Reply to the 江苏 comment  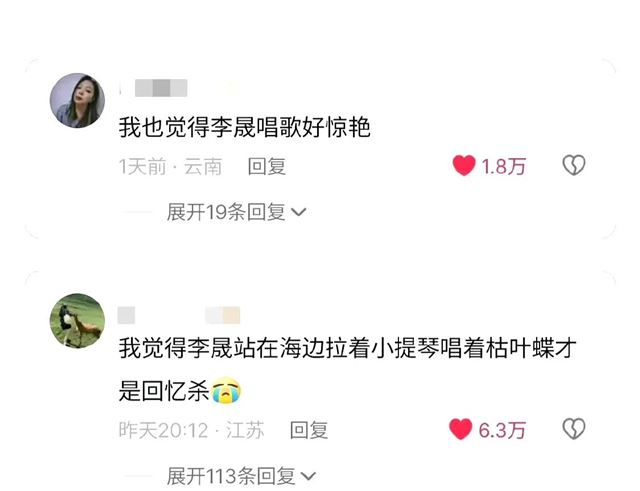point(309,430)
